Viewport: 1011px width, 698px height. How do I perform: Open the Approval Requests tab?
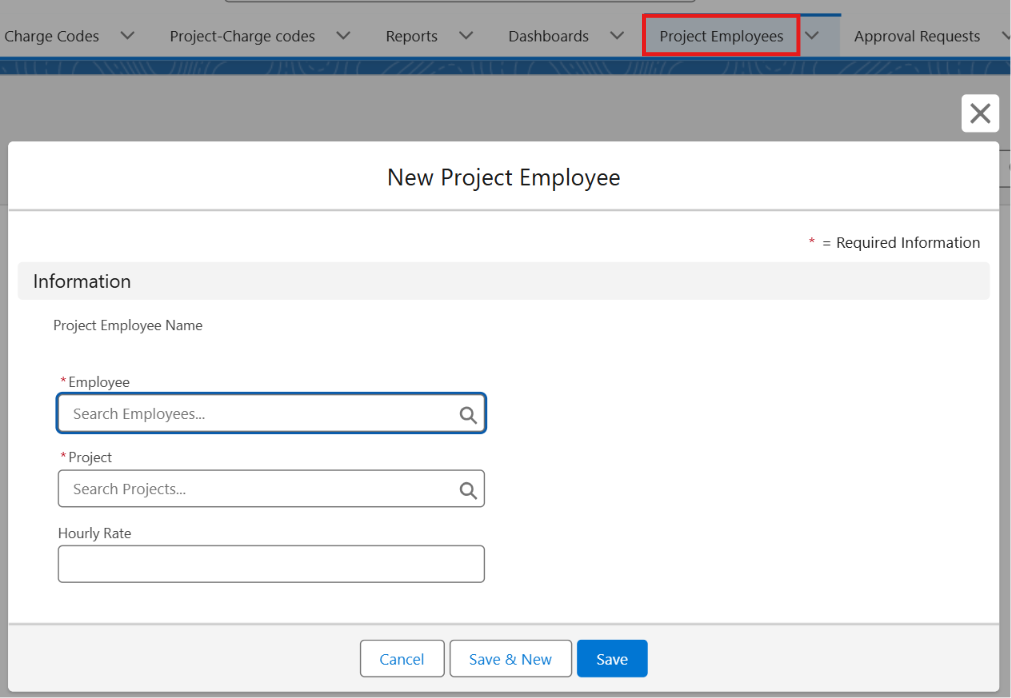(x=917, y=36)
